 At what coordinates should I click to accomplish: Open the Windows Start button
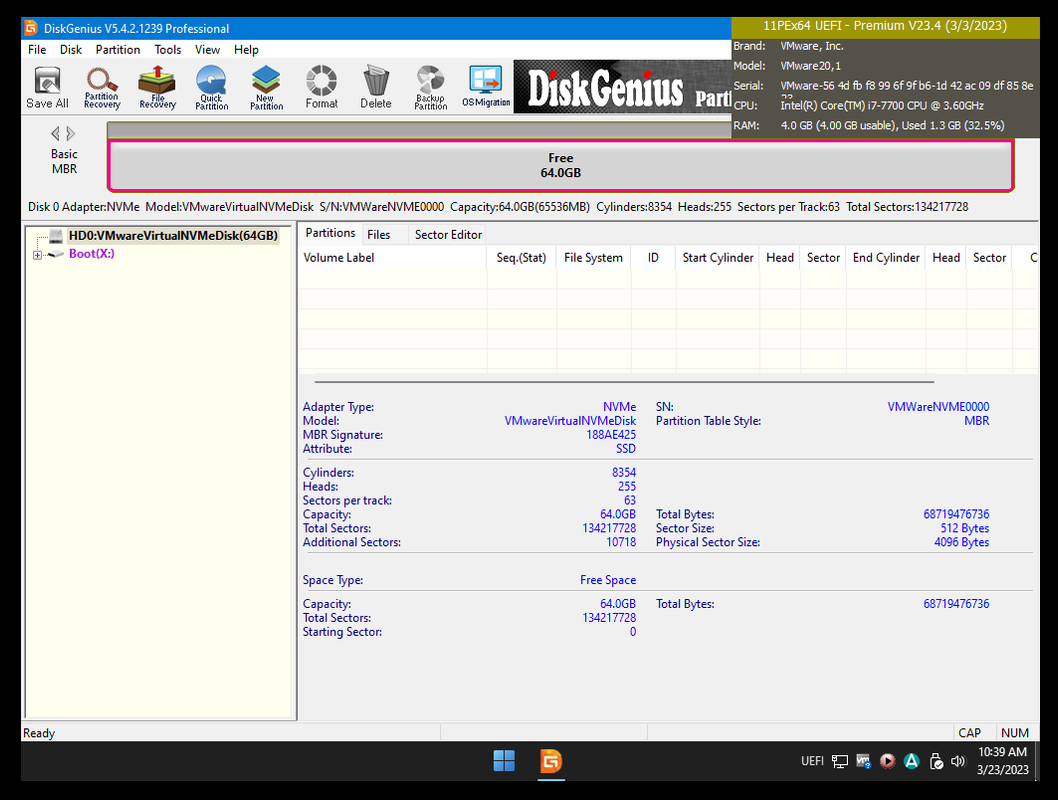point(504,761)
